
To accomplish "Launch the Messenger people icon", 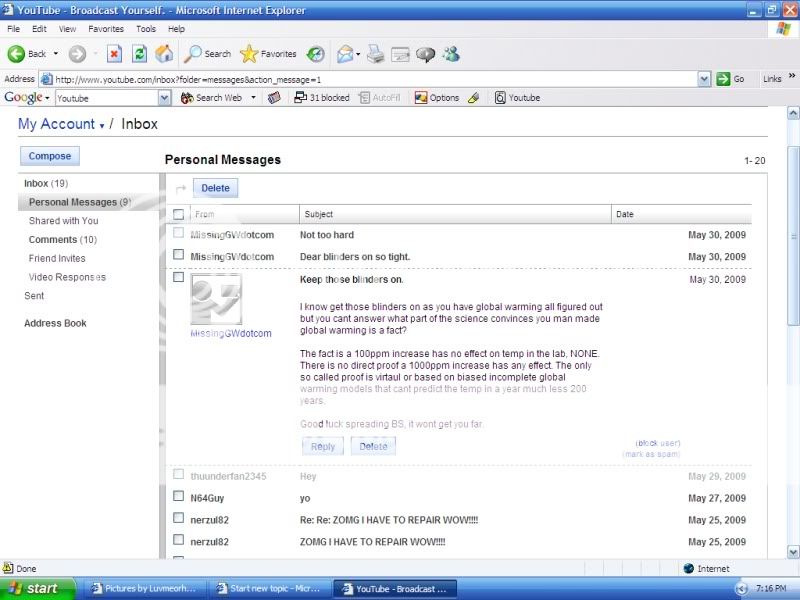I will click(x=451, y=54).
